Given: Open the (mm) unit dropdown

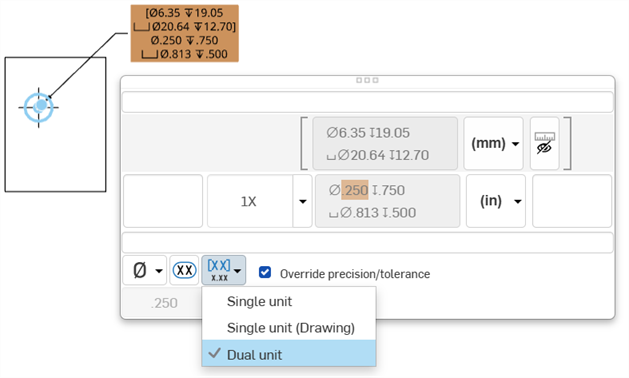Looking at the screenshot, I should (x=493, y=143).
